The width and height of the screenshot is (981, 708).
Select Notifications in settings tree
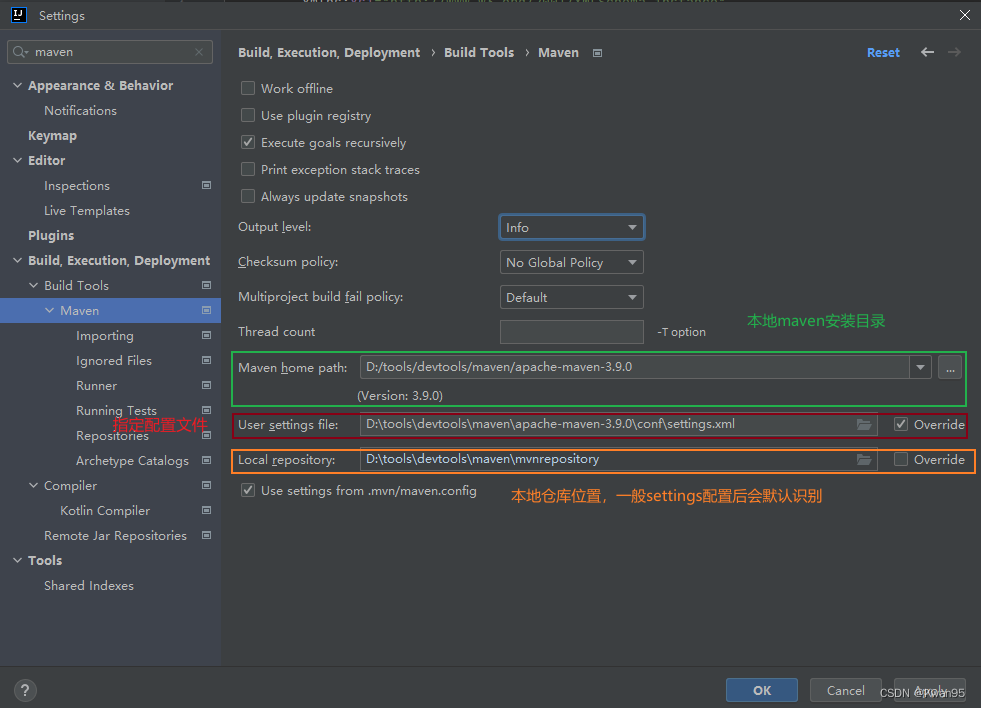tap(80, 111)
